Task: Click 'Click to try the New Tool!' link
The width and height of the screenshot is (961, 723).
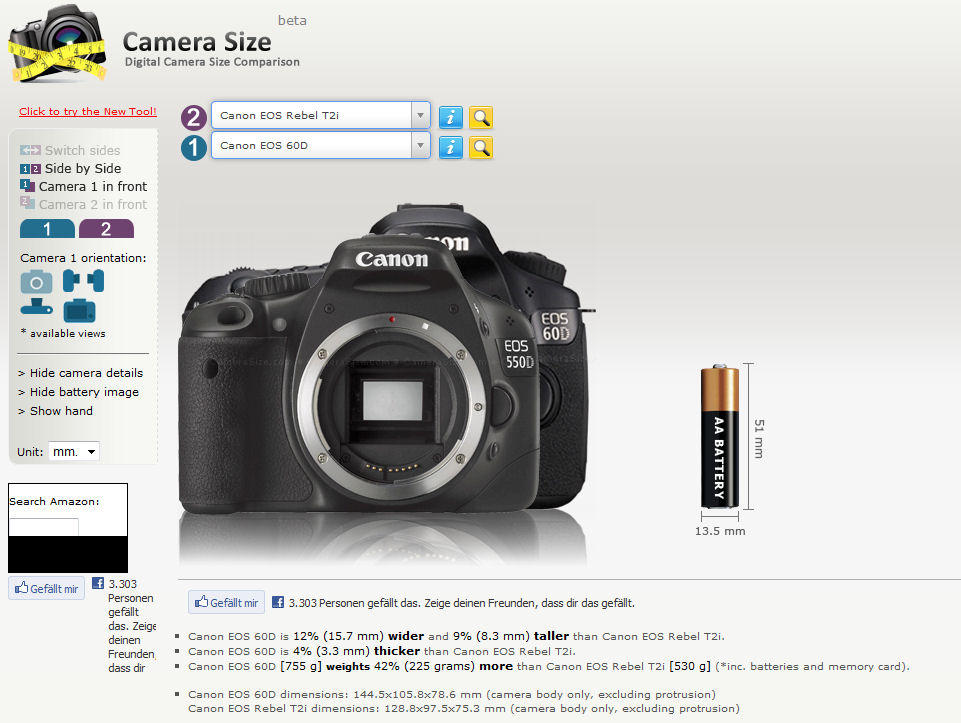Action: point(88,112)
